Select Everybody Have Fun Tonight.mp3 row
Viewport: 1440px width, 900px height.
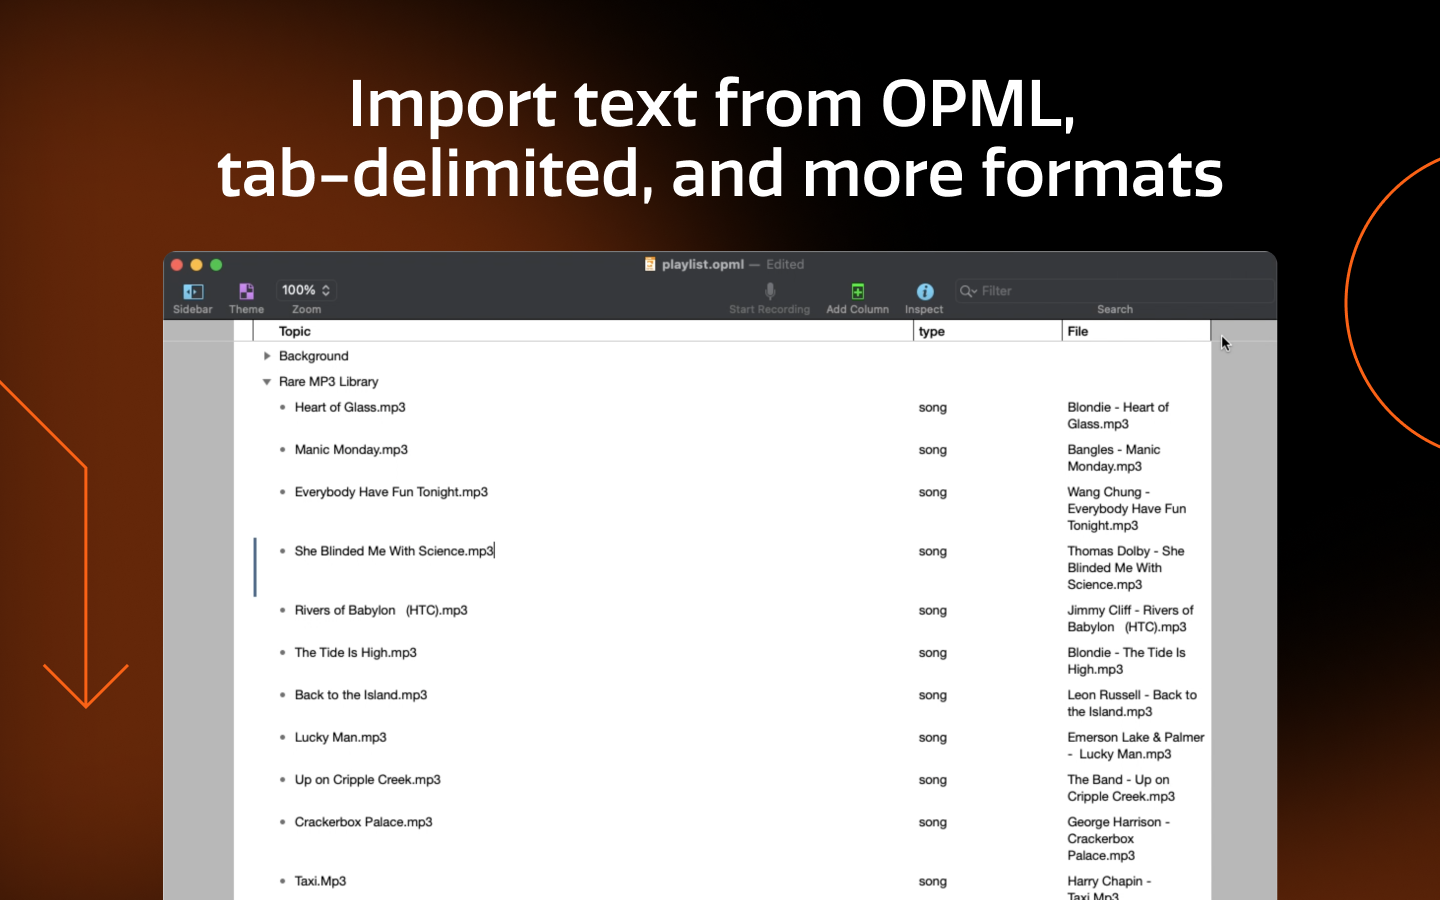pyautogui.click(x=391, y=492)
